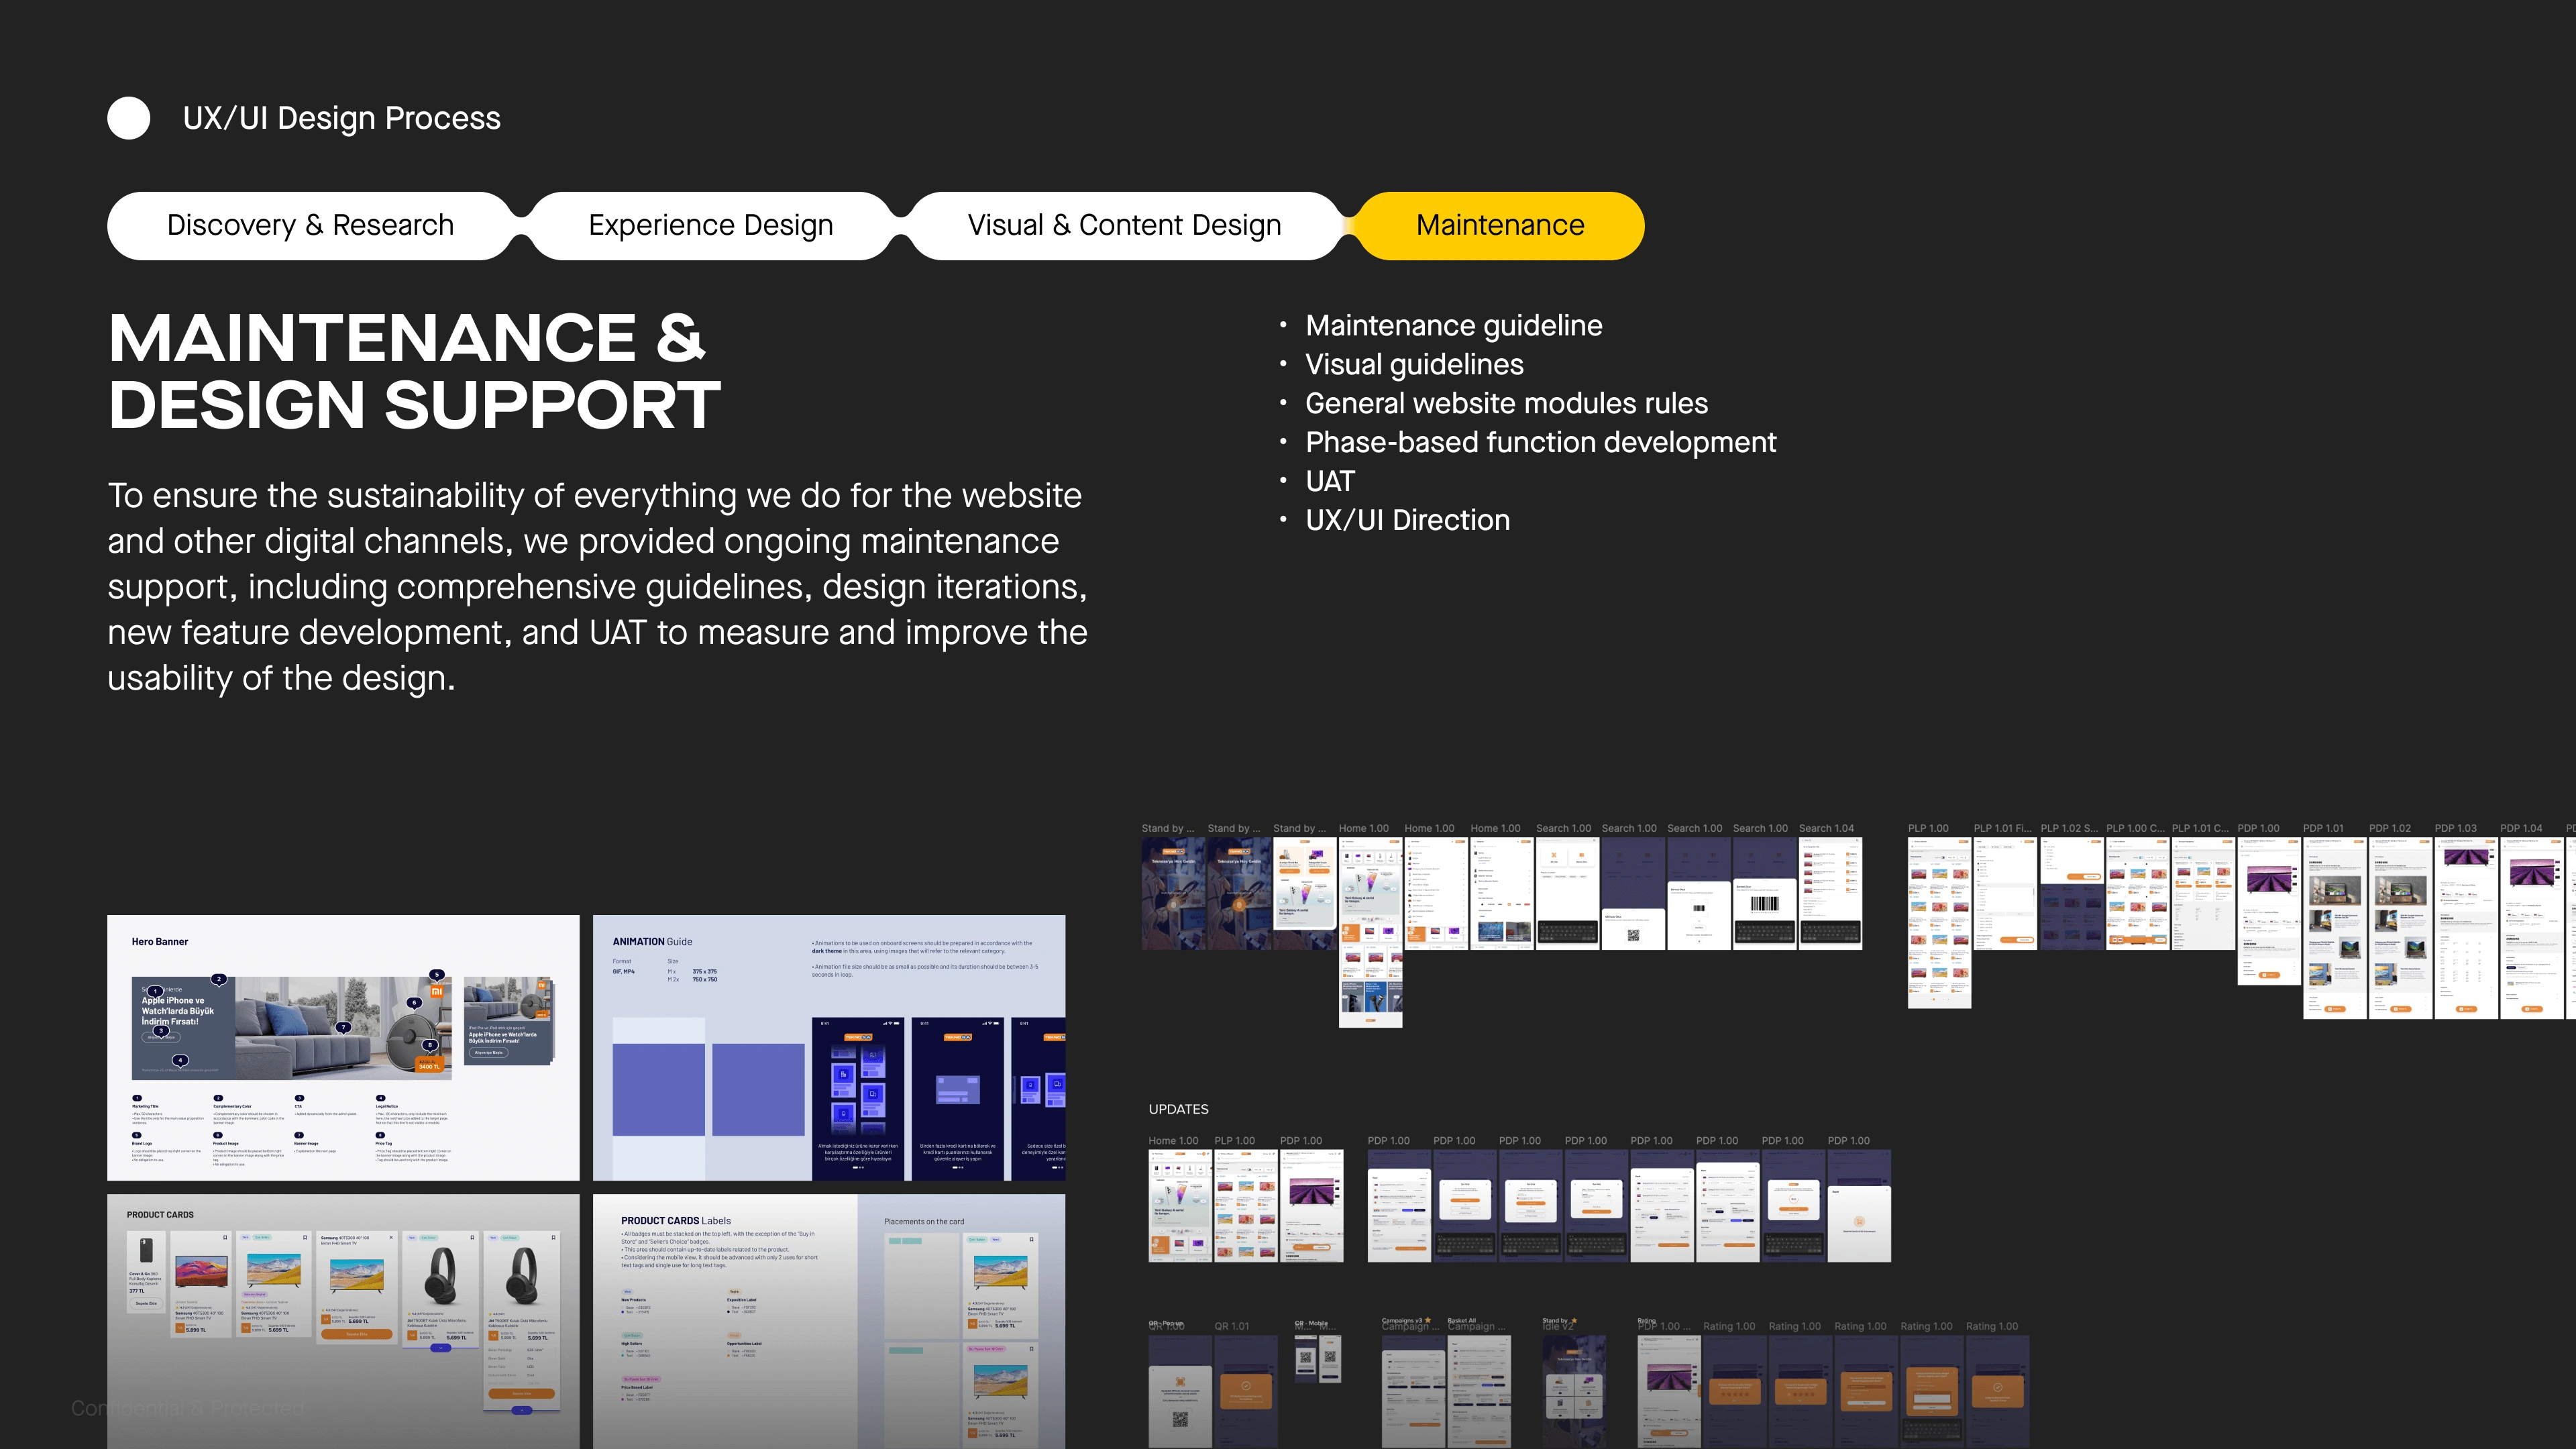Open the ANIMATION Guide thumbnail
Viewport: 2576px width, 1449px height.
pyautogui.click(x=828, y=1047)
